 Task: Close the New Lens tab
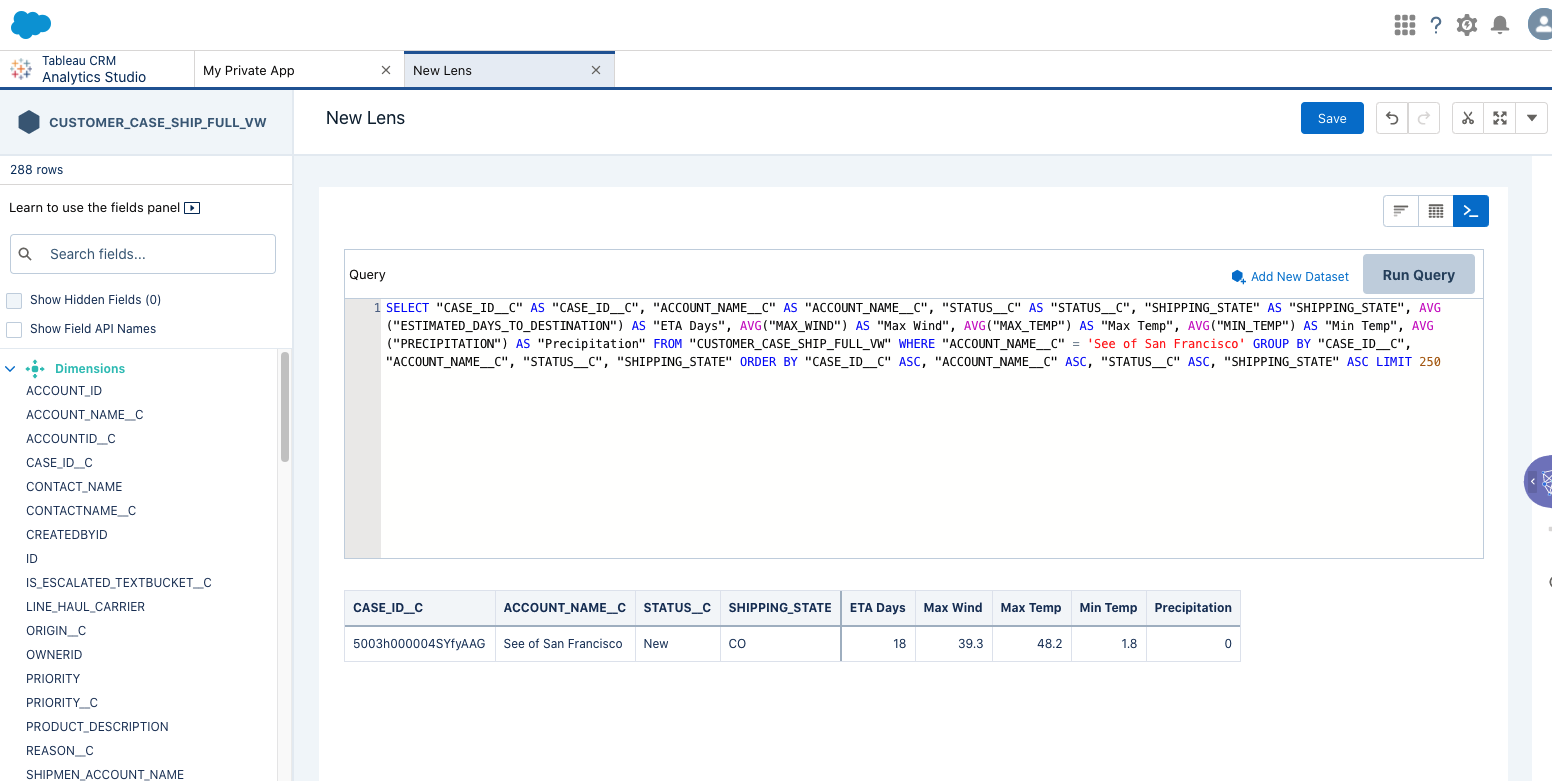596,70
